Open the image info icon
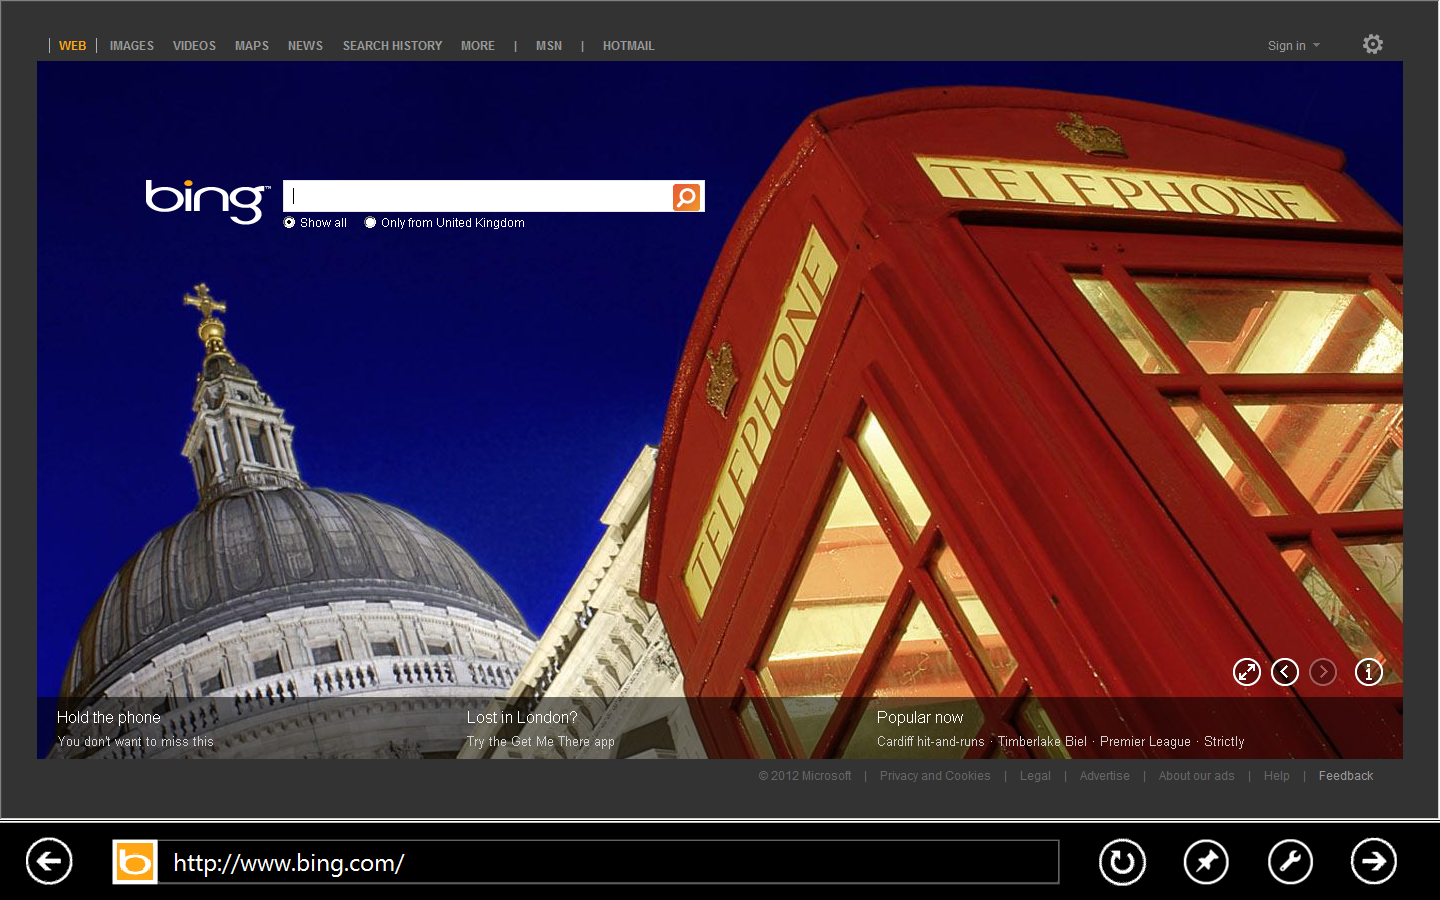Screen dimensions: 1440x900 tap(1369, 672)
